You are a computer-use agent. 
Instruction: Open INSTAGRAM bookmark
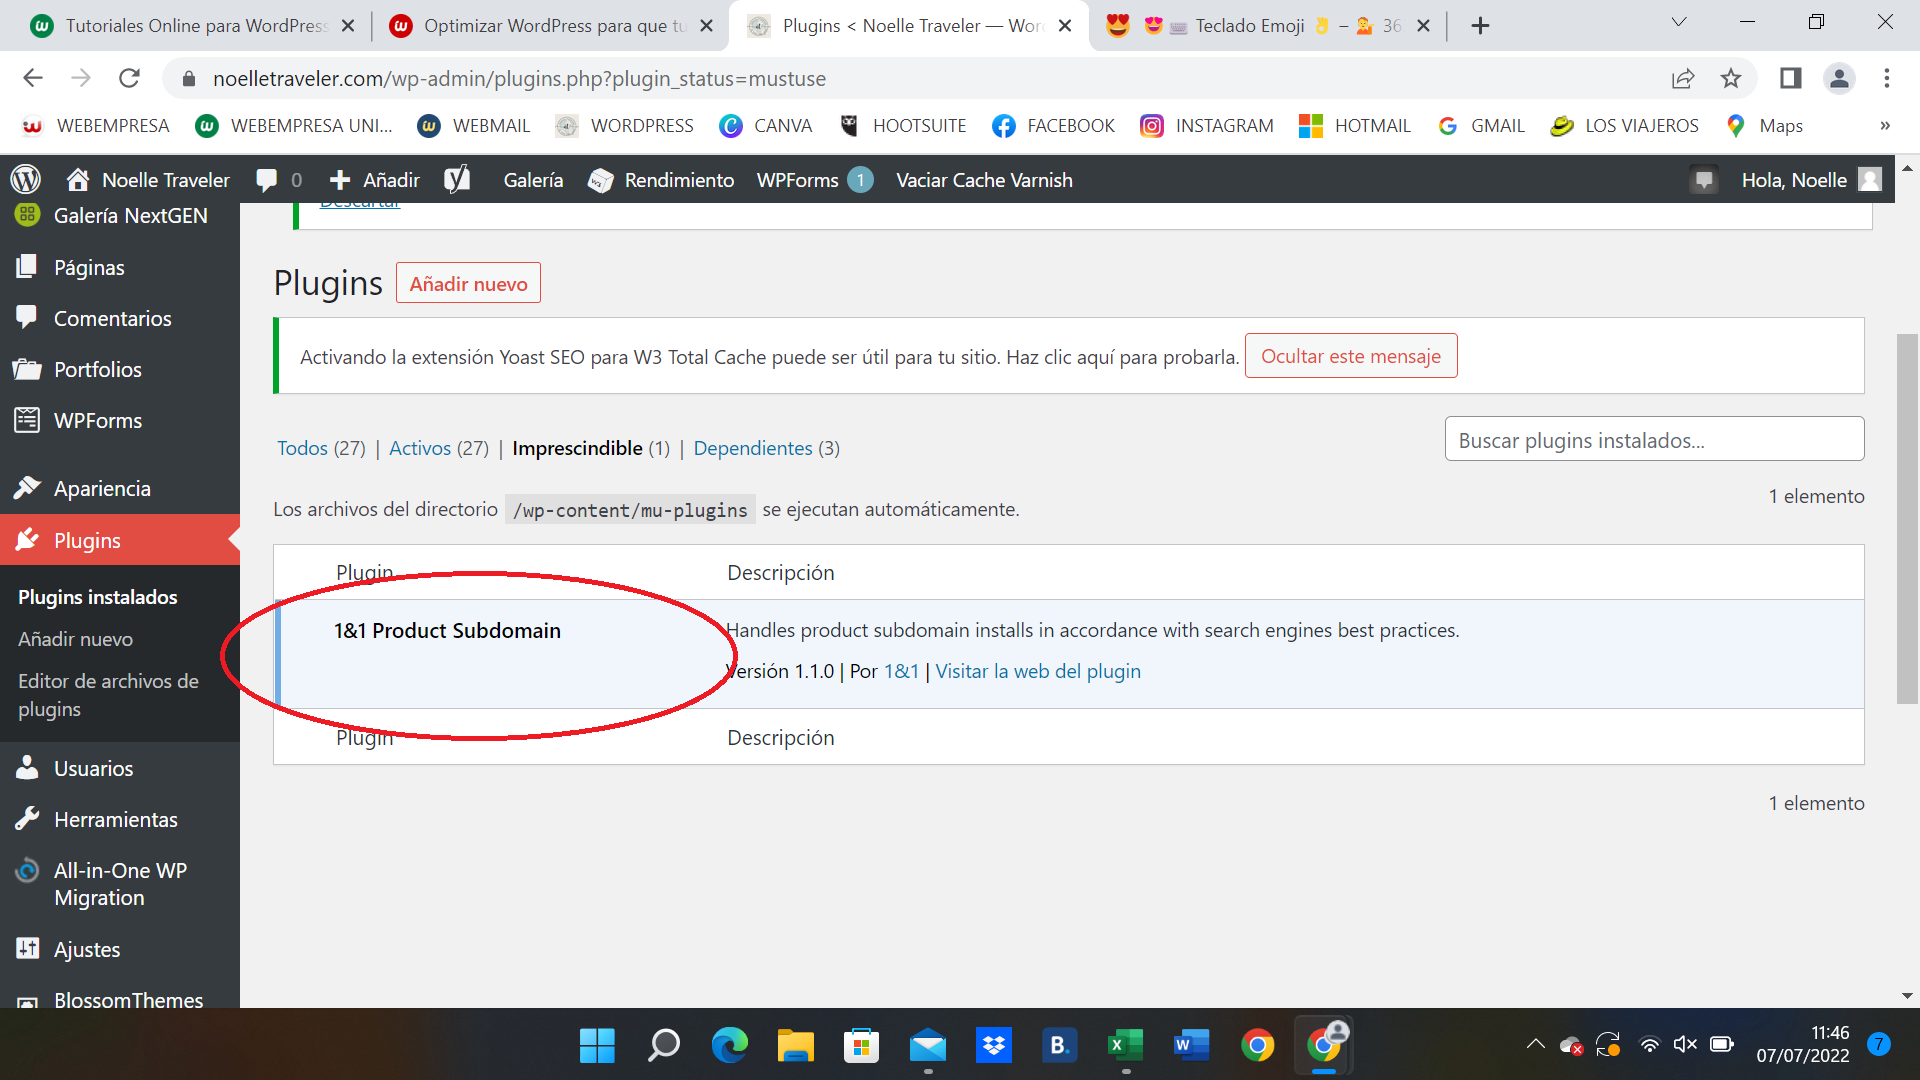[x=1207, y=125]
